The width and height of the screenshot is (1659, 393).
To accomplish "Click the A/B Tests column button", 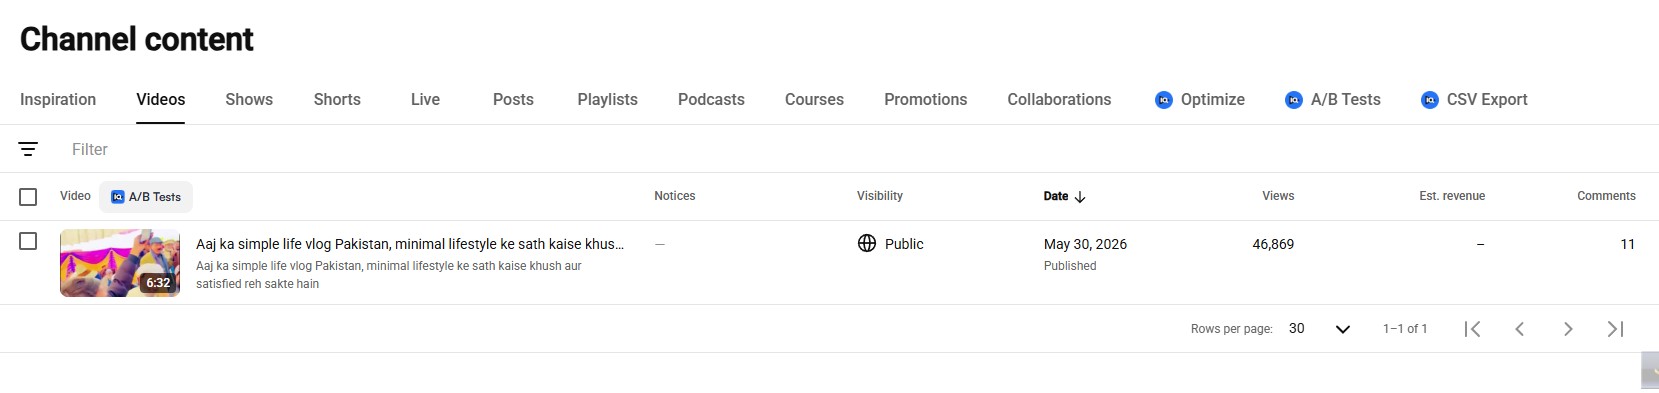I will point(146,197).
